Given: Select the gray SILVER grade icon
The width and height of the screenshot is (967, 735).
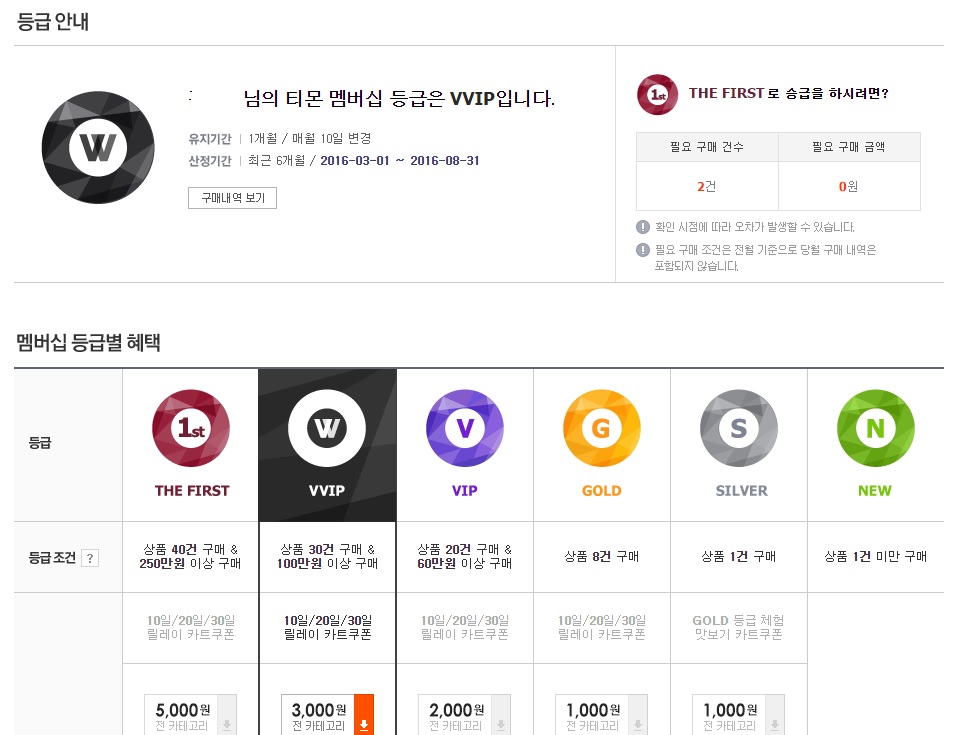Looking at the screenshot, I should tap(738, 430).
